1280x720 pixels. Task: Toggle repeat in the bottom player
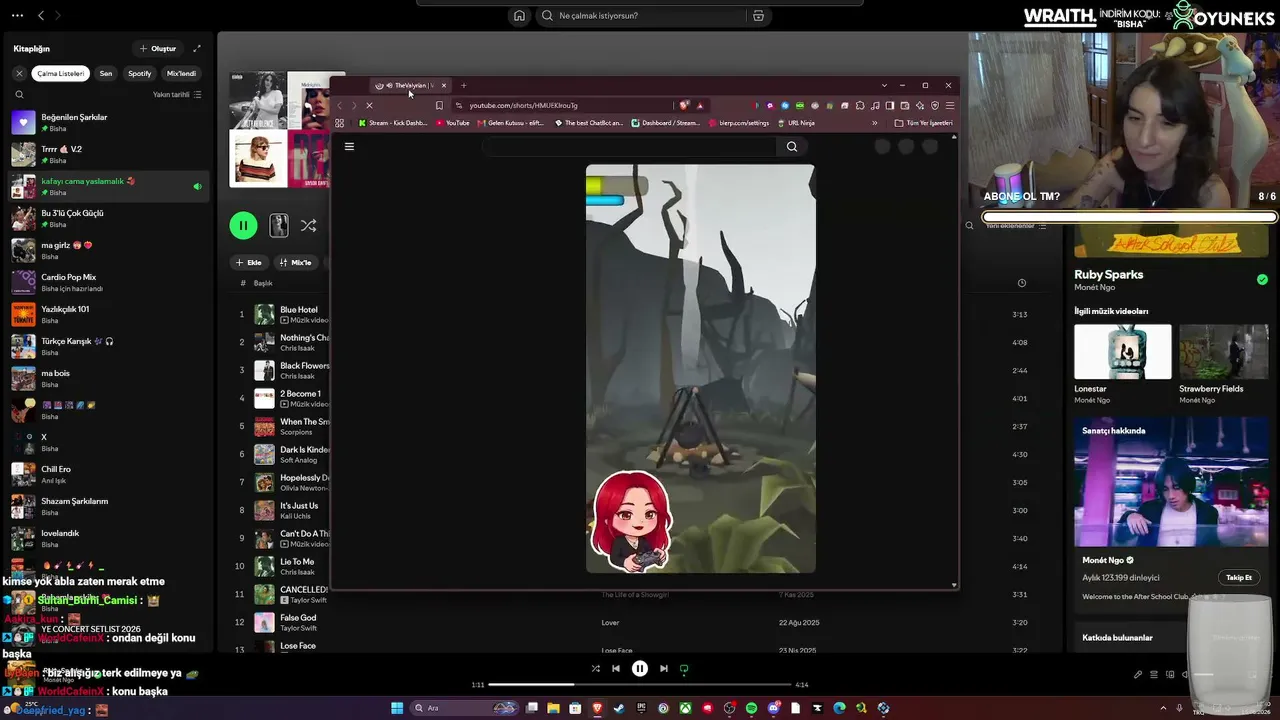tap(684, 669)
